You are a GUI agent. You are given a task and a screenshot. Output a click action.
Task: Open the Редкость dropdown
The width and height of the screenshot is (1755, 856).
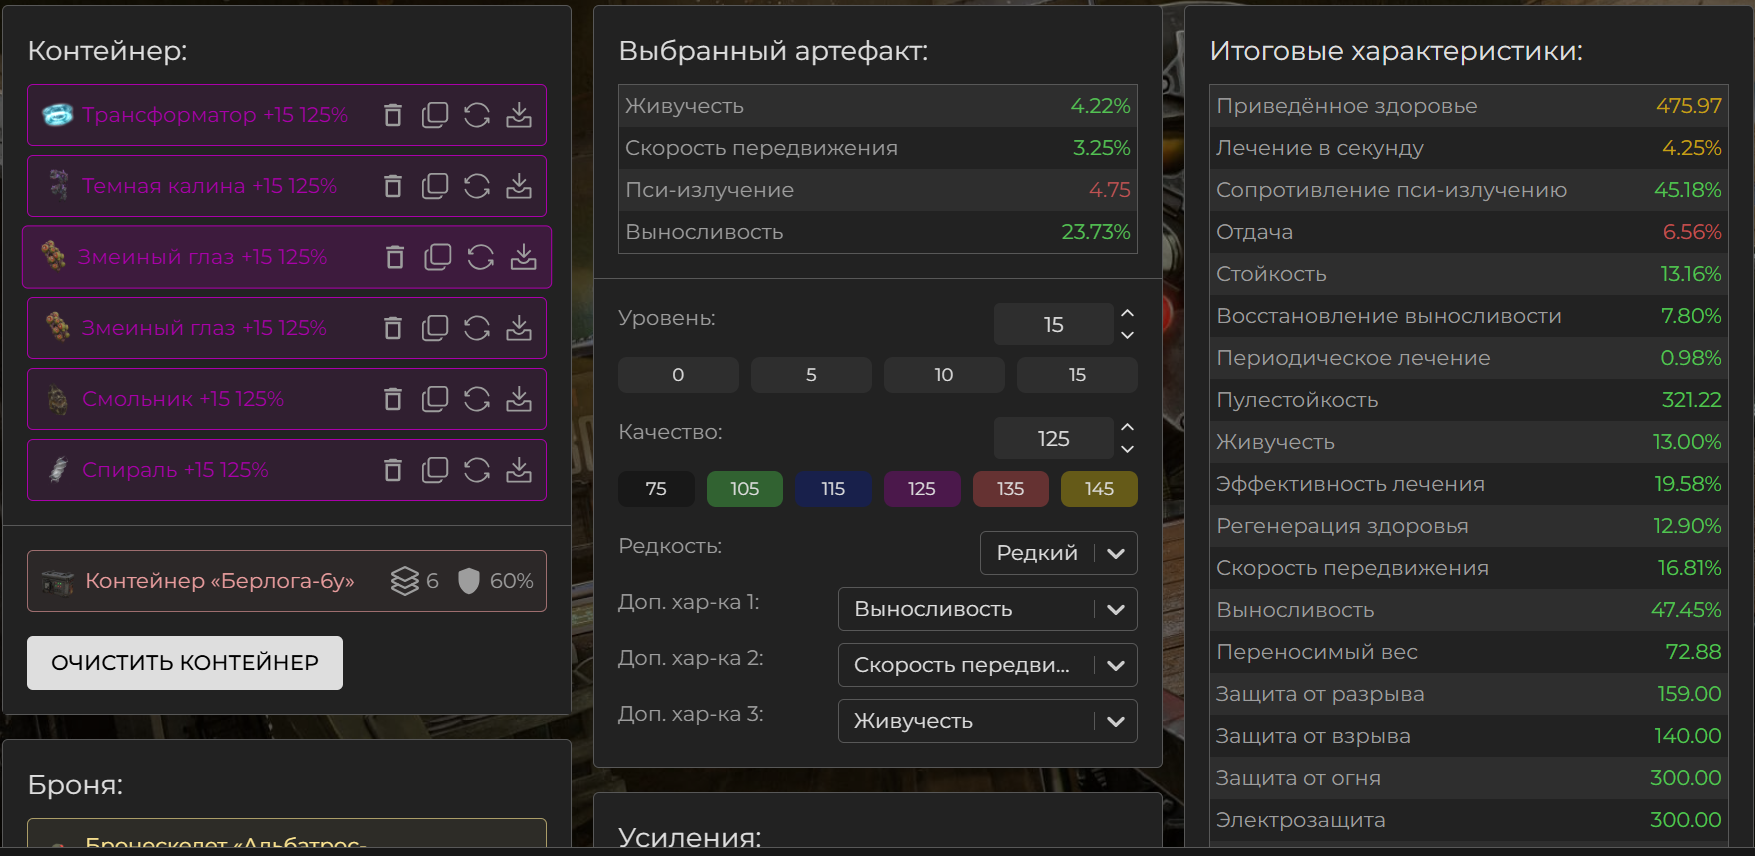pos(1059,553)
